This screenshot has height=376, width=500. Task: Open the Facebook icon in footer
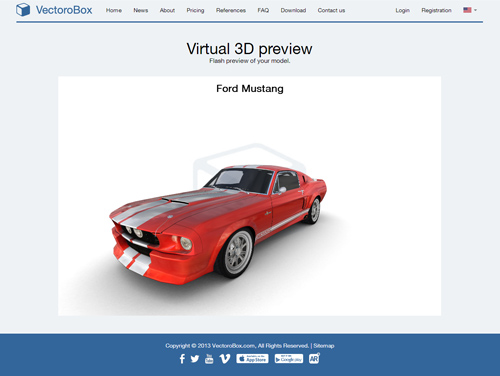coord(182,359)
